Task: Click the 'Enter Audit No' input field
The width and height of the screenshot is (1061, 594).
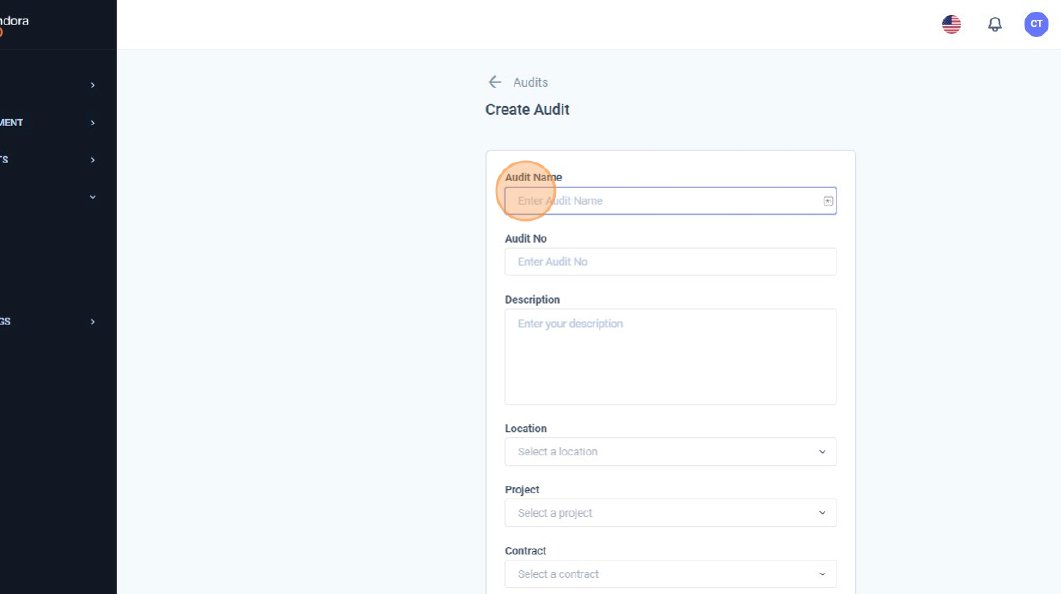Action: coord(670,262)
